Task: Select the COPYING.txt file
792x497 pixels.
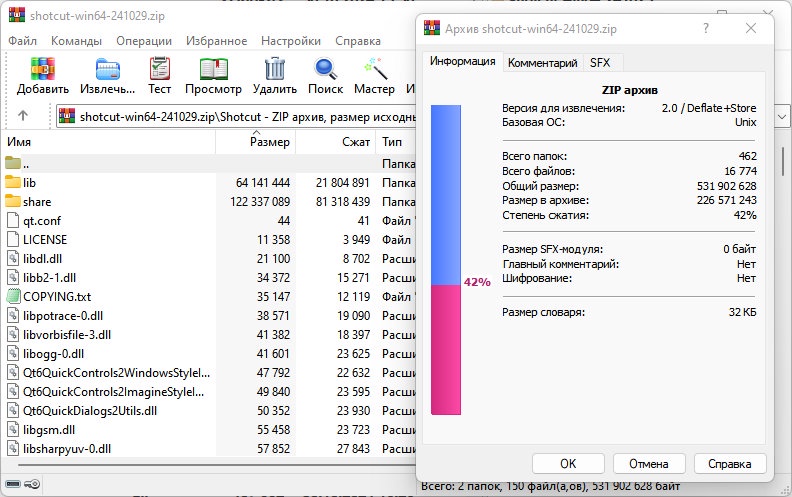Action: (56, 296)
